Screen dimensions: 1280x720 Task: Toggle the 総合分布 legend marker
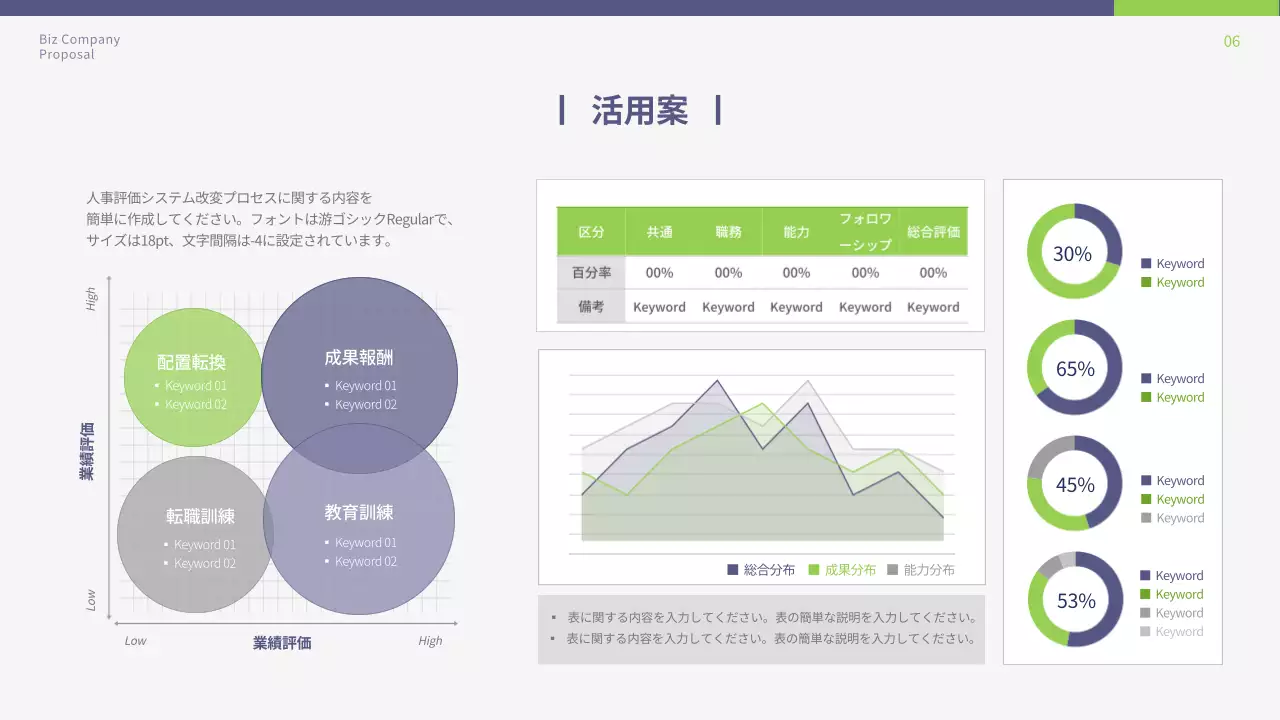tap(731, 569)
